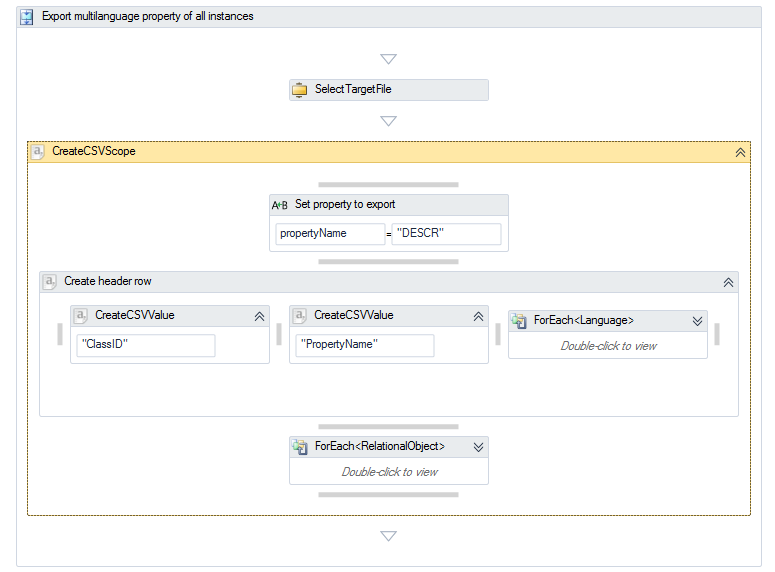Click the Assign icon on Set property to export
This screenshot has width=775, height=572.
point(279,205)
